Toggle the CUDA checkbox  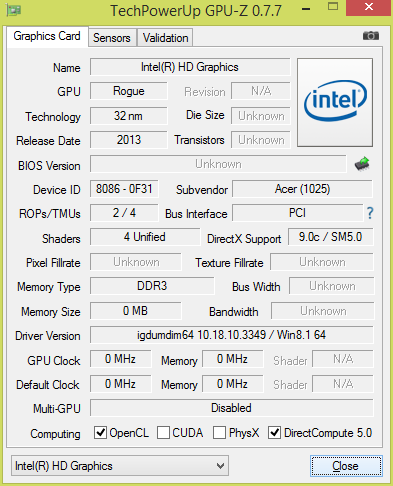[x=163, y=433]
